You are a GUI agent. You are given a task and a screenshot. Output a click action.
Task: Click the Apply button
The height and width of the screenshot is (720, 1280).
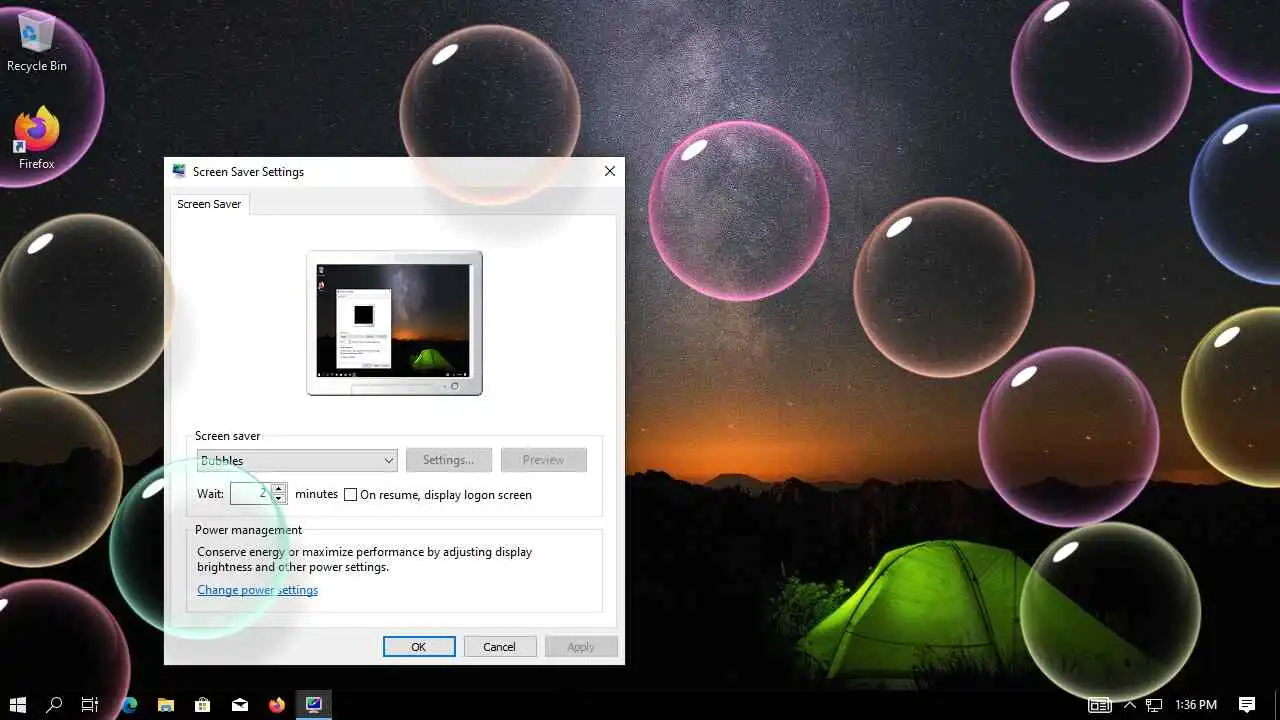point(581,647)
